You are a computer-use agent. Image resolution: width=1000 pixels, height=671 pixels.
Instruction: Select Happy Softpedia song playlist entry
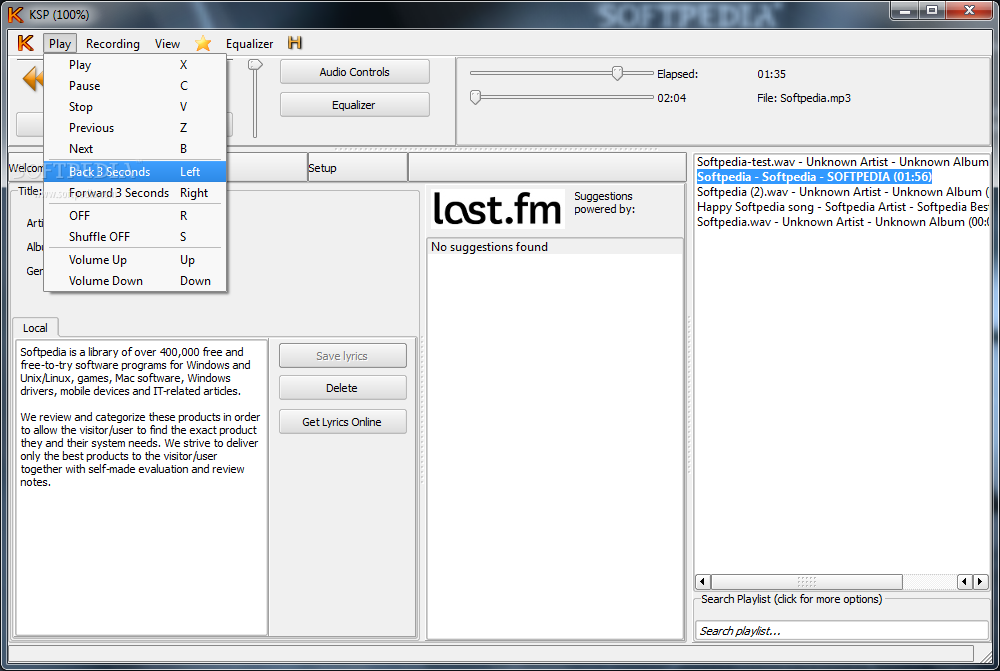(x=842, y=207)
